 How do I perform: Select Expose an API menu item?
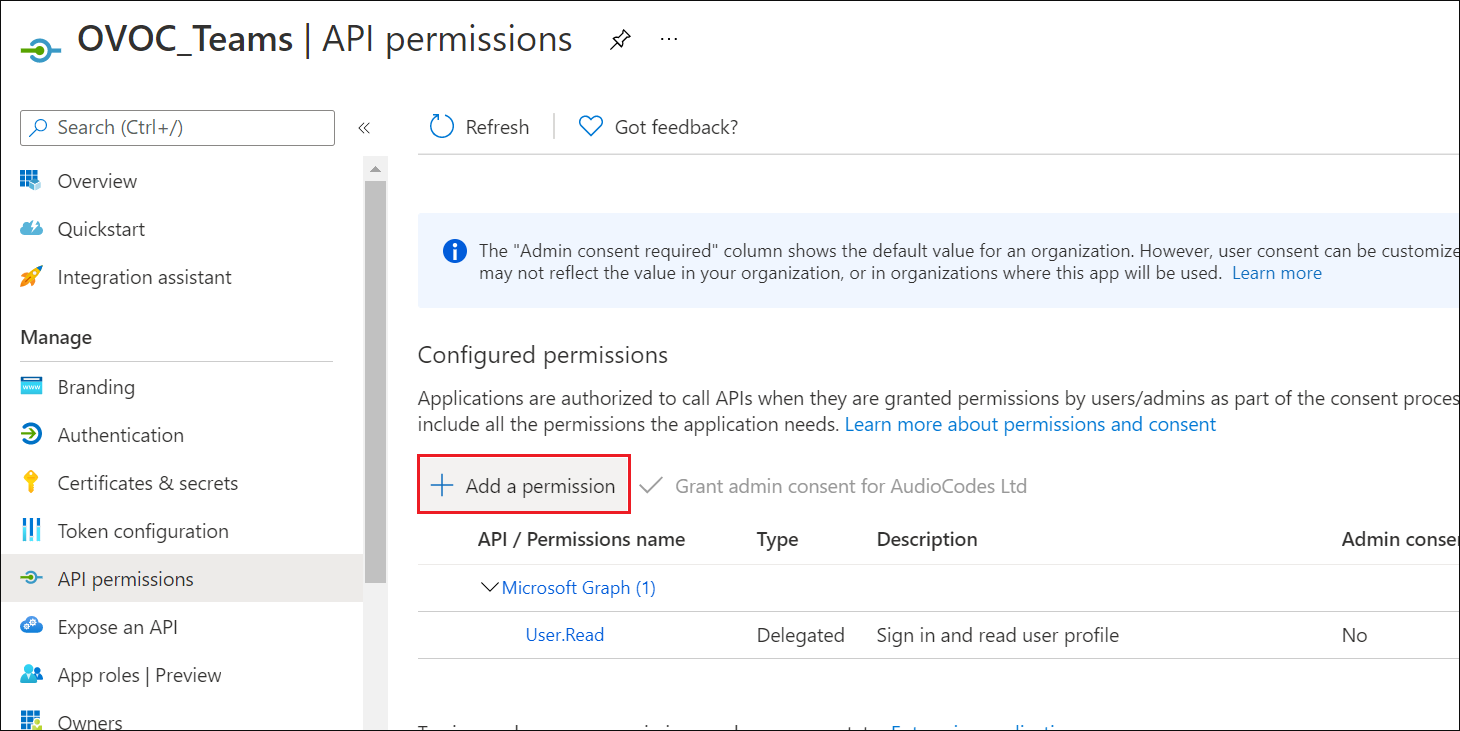[117, 627]
